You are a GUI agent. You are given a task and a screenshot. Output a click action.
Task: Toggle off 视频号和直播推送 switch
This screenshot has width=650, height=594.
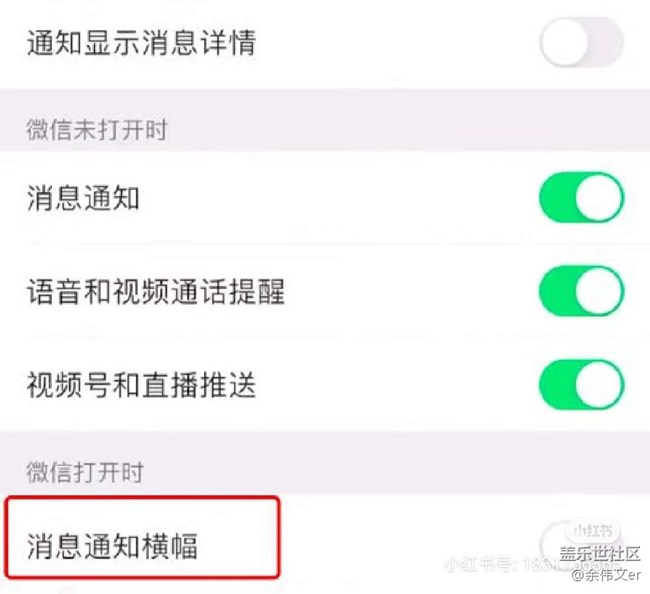tap(582, 385)
